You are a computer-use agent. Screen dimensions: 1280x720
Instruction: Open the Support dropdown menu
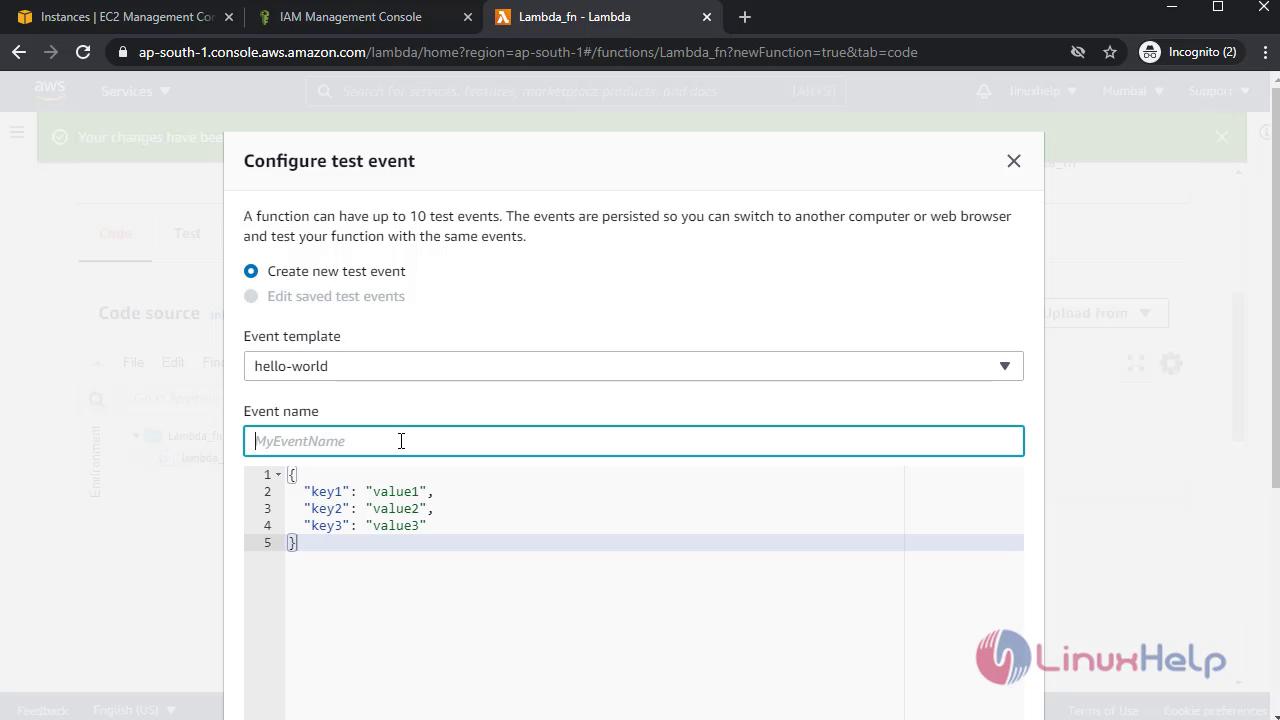coord(1219,91)
